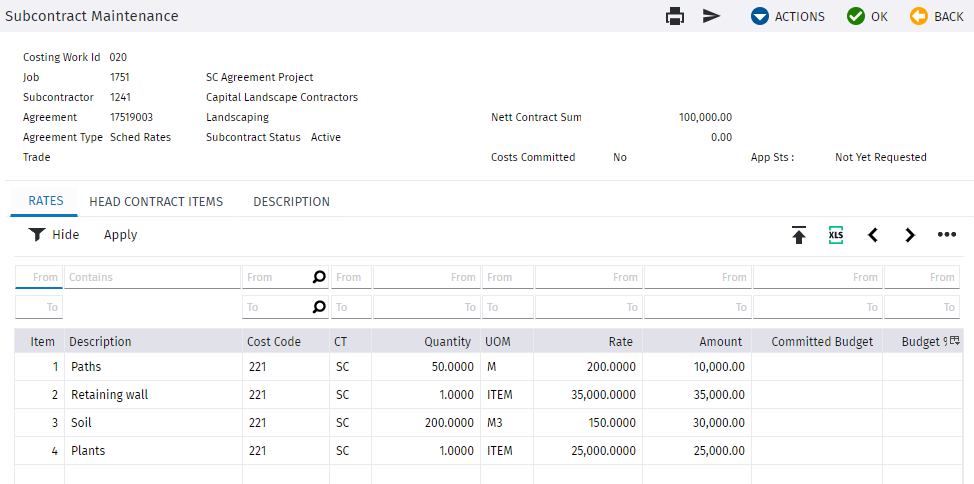The height and width of the screenshot is (484, 974).
Task: Export the table with the XLS icon
Action: click(x=836, y=235)
